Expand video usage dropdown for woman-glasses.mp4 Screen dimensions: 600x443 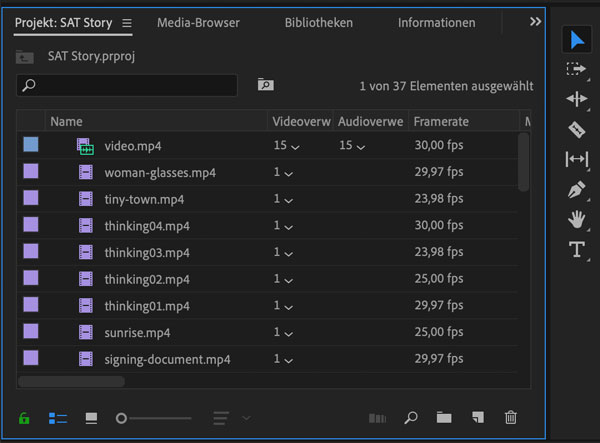coord(289,174)
